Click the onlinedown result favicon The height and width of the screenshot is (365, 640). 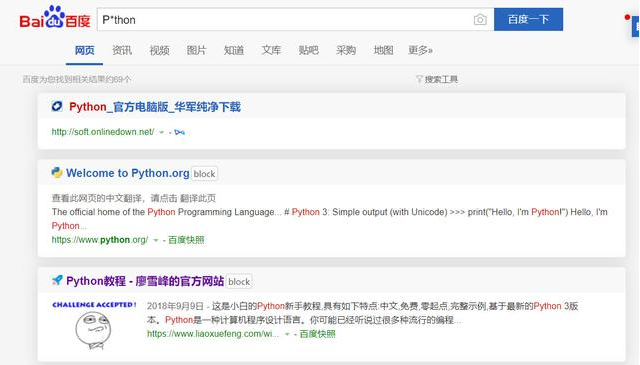(x=57, y=107)
